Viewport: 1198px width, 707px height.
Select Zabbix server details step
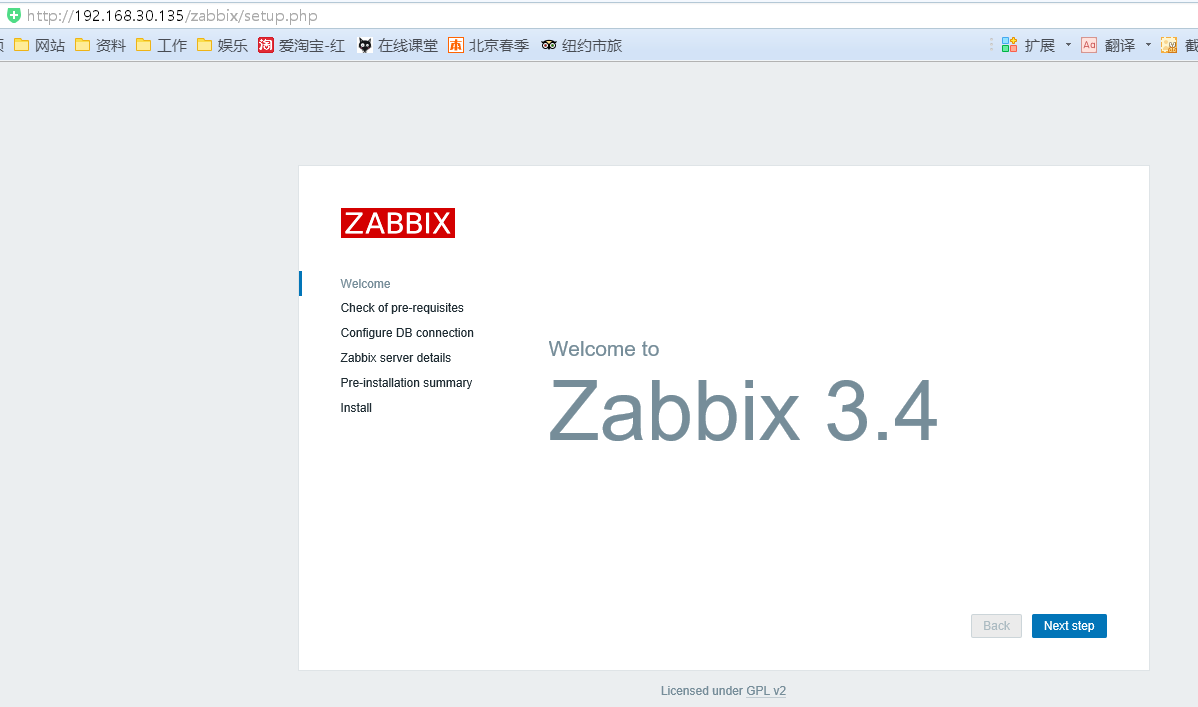tap(396, 358)
